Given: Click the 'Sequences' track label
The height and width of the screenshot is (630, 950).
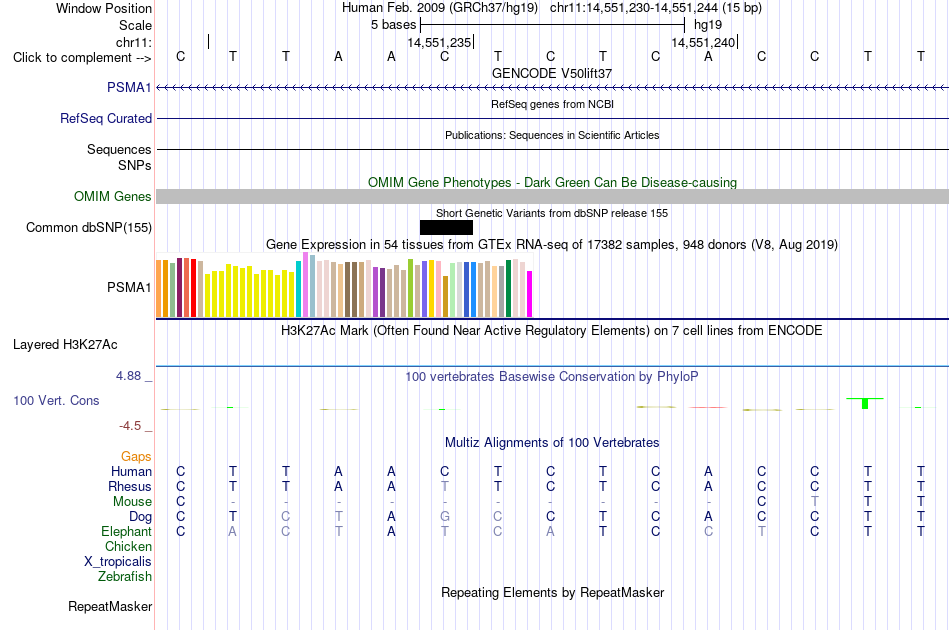Looking at the screenshot, I should [119, 149].
